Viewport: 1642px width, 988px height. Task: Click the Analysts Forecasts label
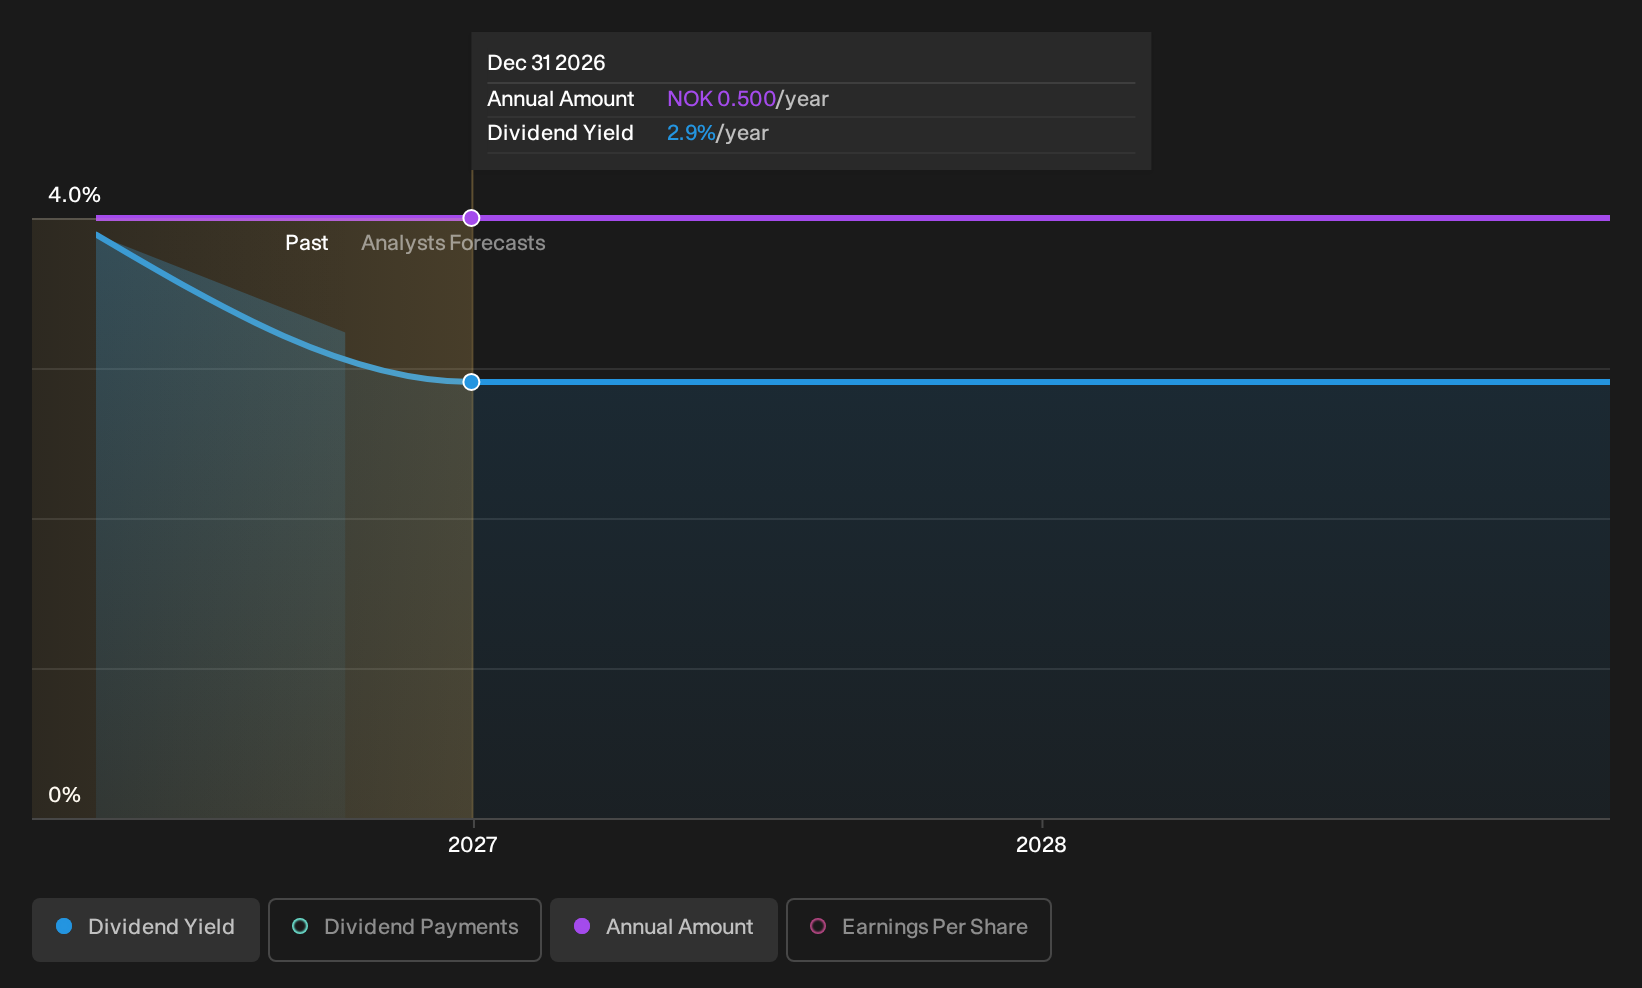[x=453, y=243]
